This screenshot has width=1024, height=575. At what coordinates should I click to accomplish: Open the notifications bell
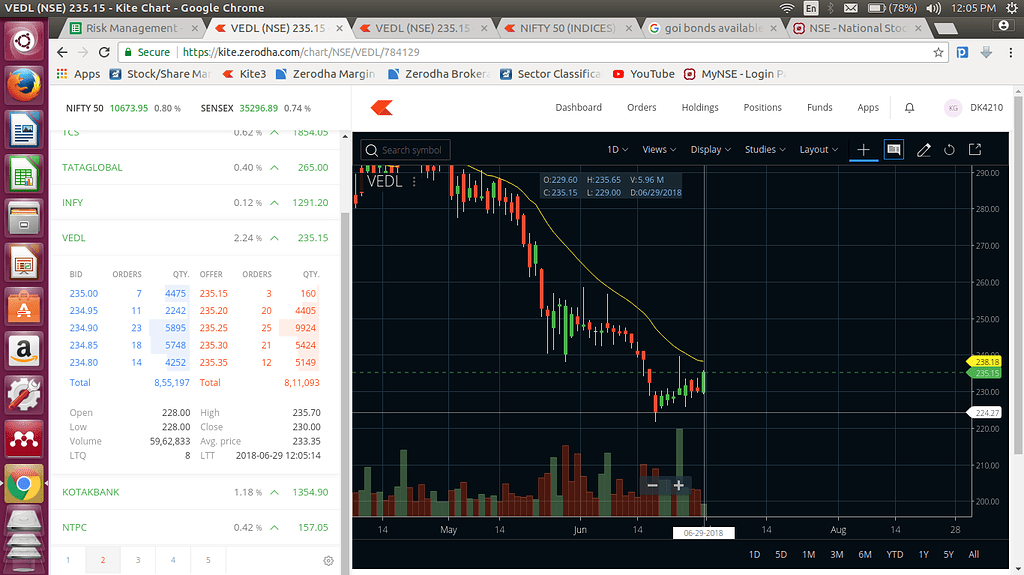click(909, 108)
